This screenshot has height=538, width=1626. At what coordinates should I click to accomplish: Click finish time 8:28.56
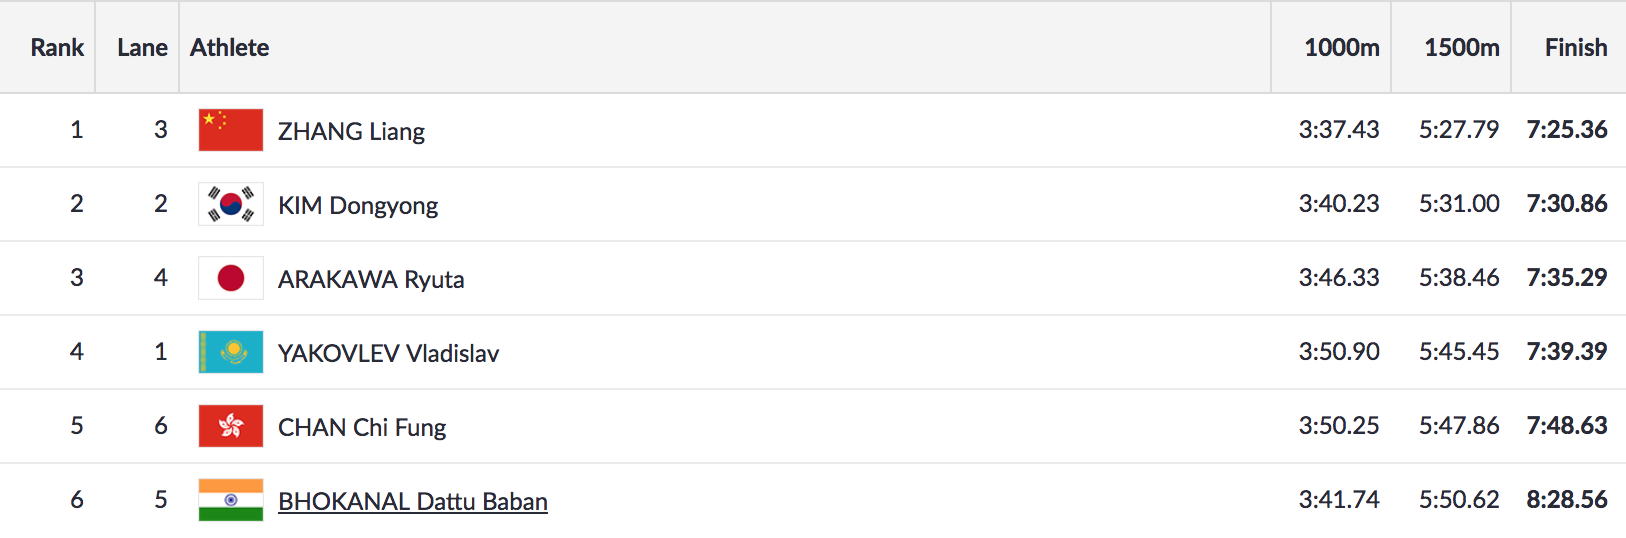click(x=1566, y=500)
